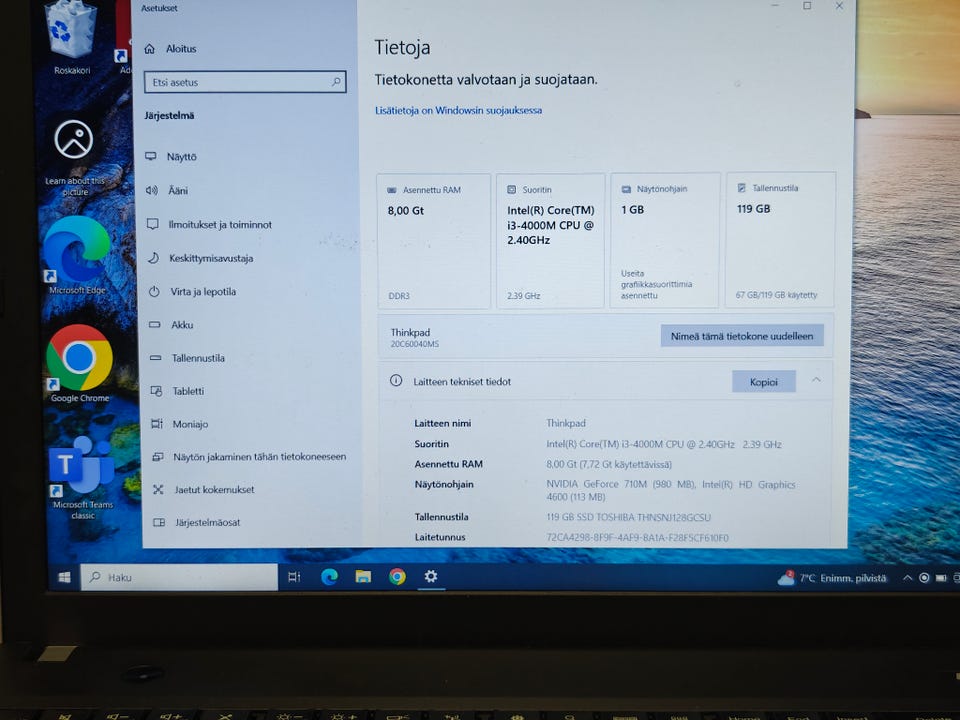
Task: Open the Windows Start menu
Action: (64, 577)
